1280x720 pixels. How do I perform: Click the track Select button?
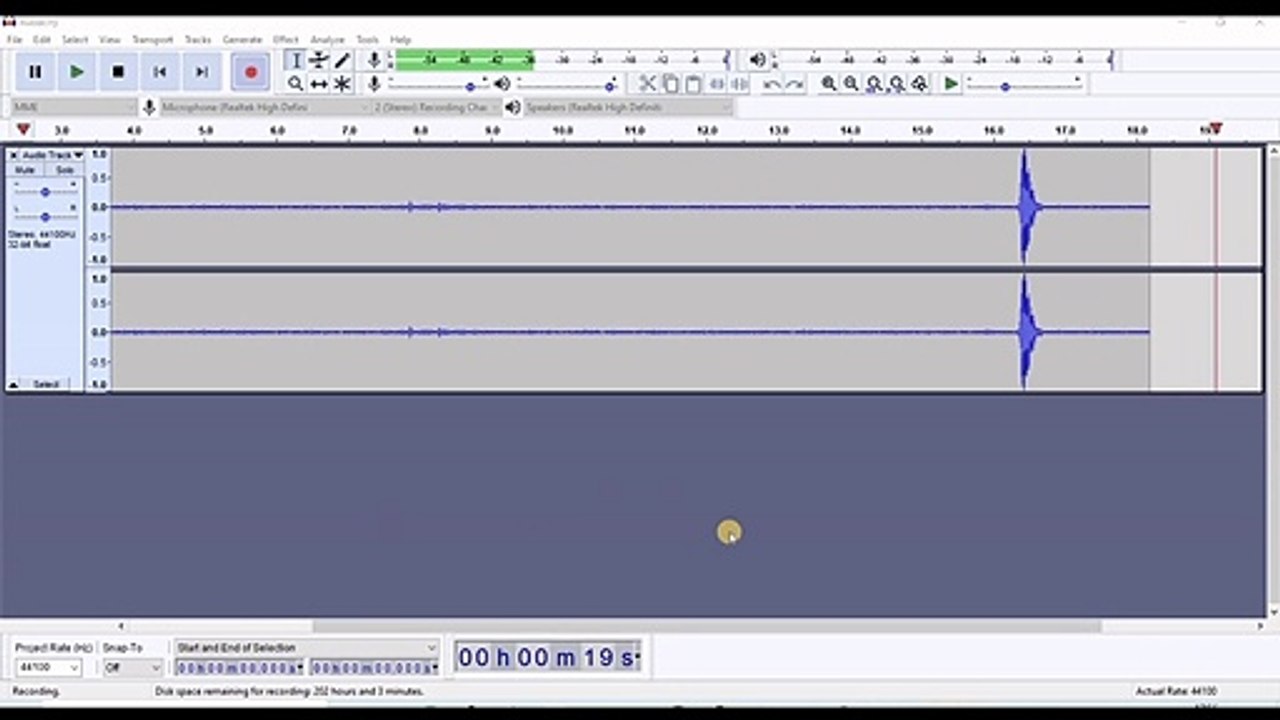(x=46, y=384)
